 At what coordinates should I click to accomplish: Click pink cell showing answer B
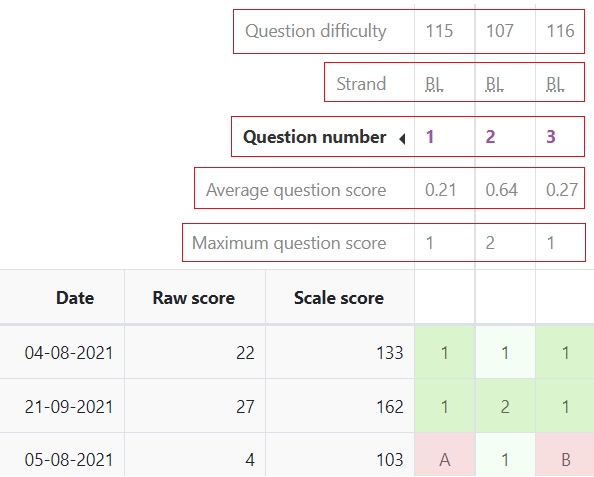pos(565,455)
